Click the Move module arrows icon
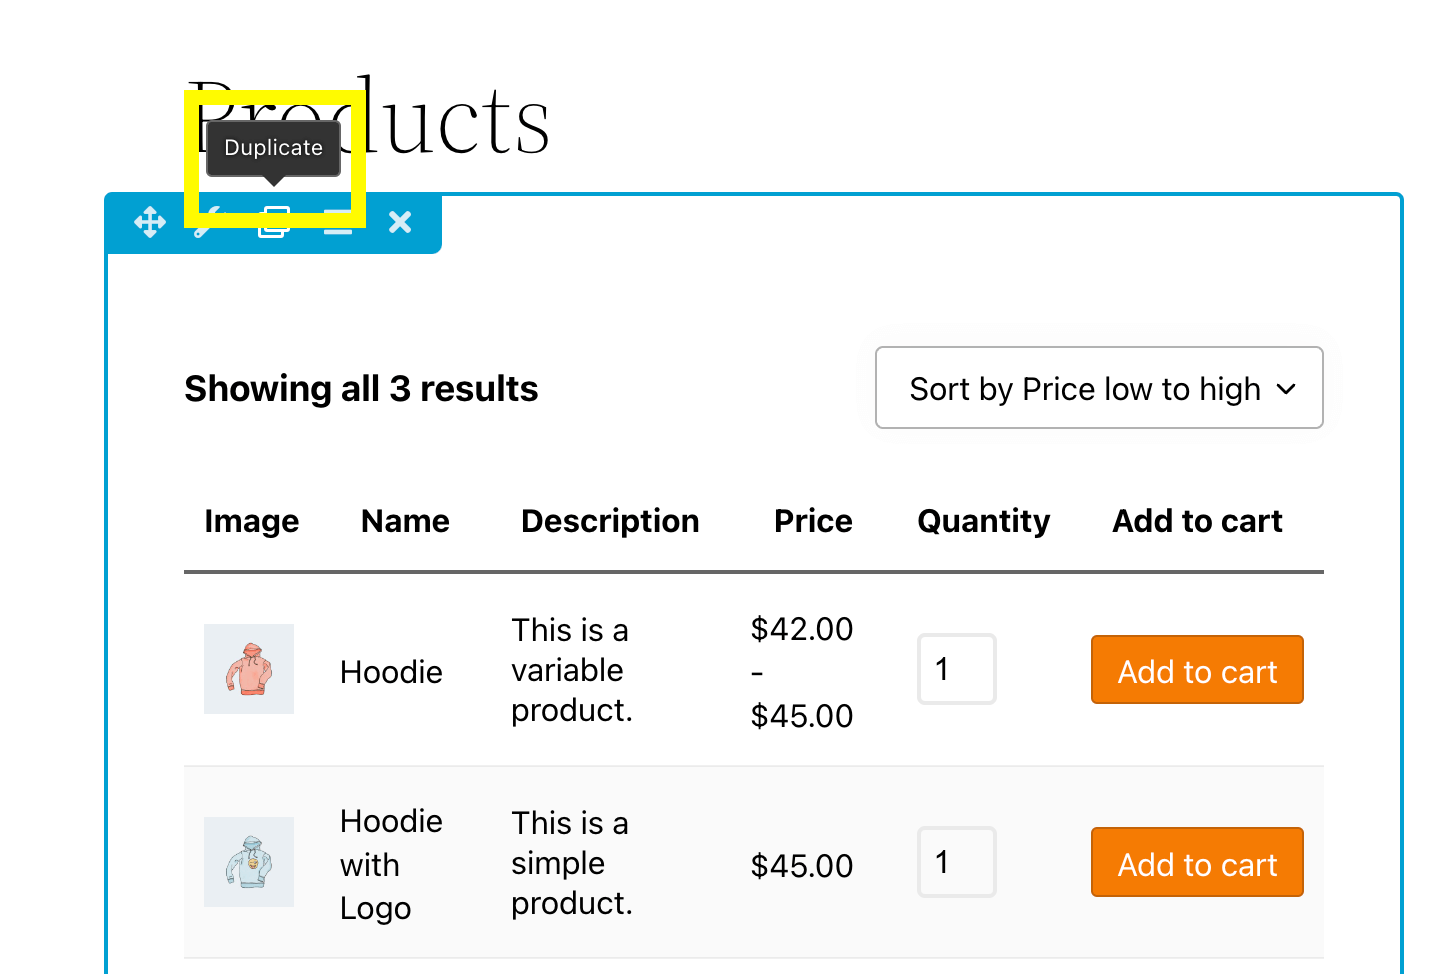This screenshot has width=1437, height=974. click(150, 222)
